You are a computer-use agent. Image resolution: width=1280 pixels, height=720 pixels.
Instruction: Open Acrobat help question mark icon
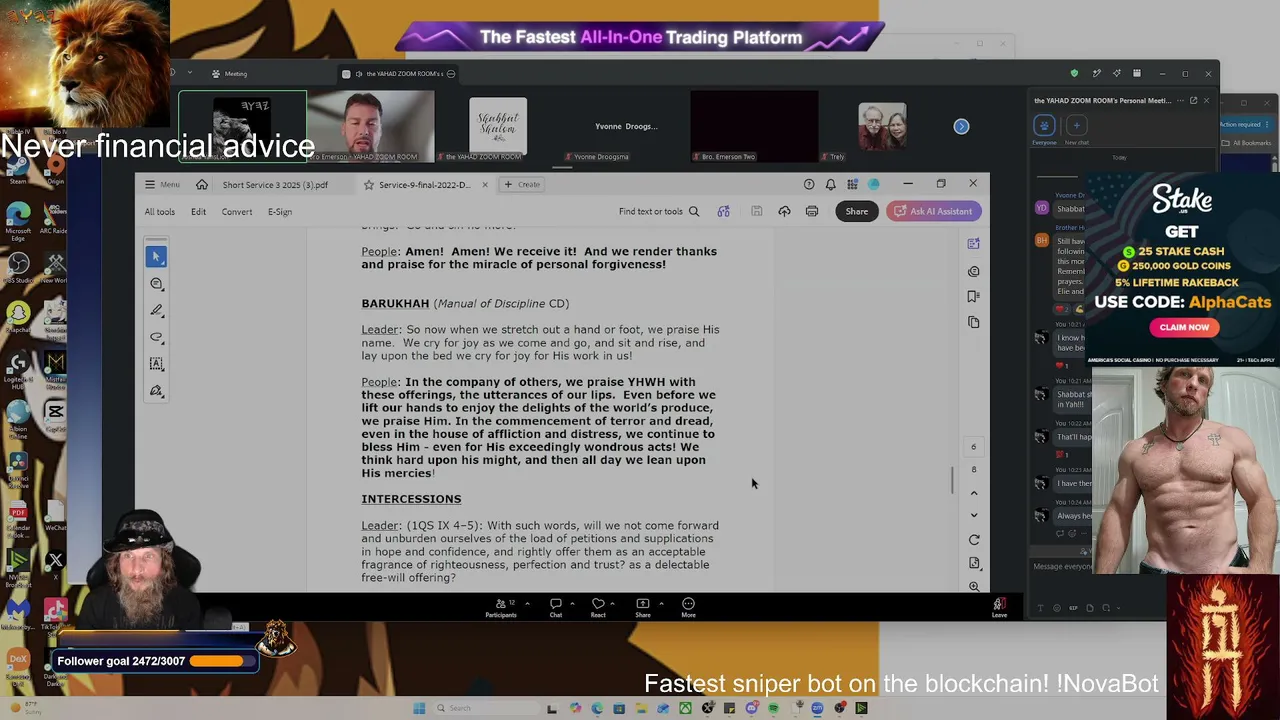pos(809,184)
